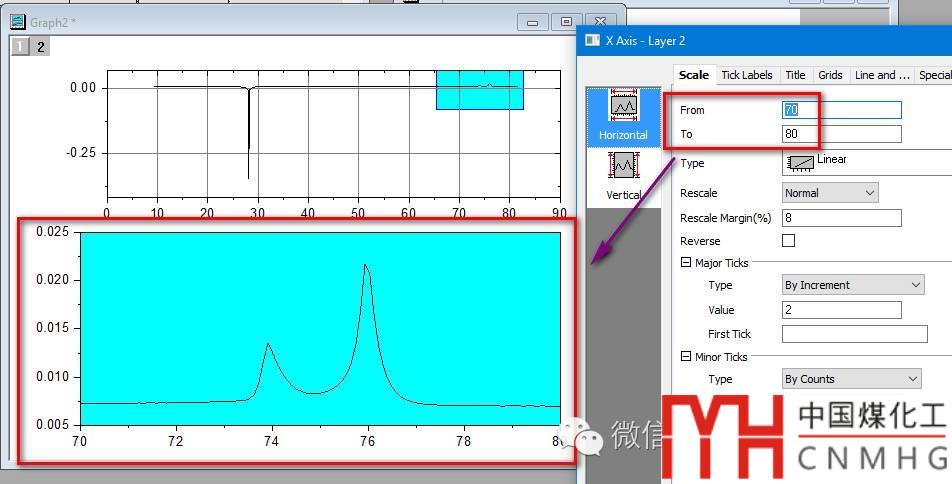Open the Scale tab

point(693,75)
